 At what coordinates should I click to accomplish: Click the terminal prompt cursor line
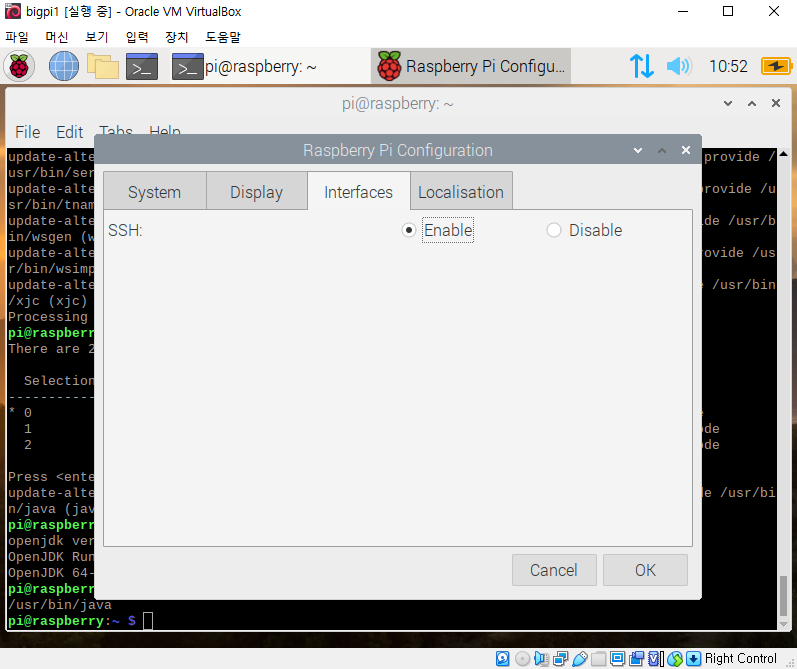pos(80,621)
